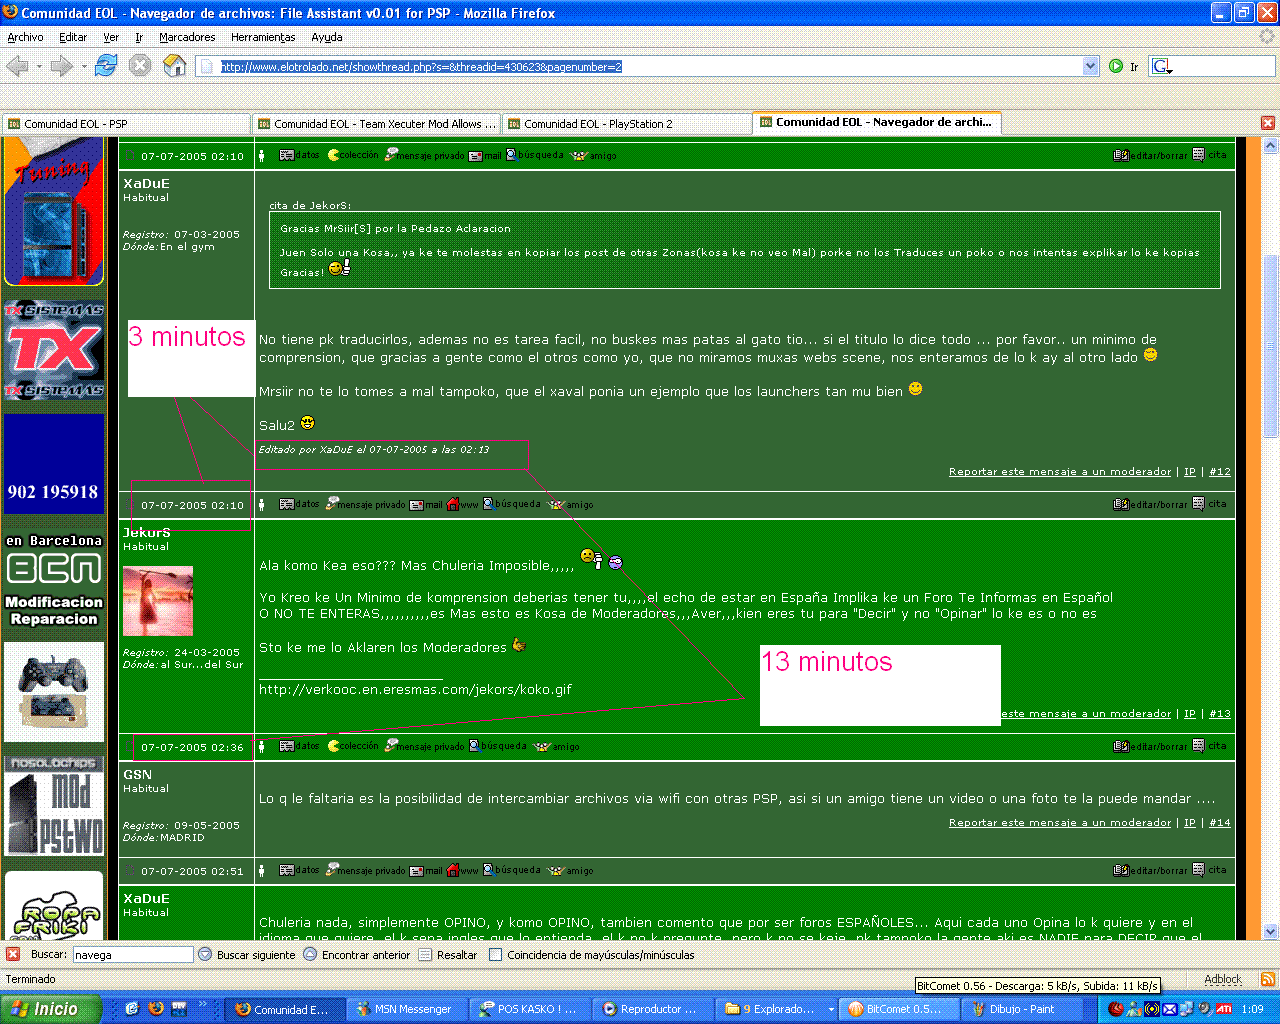Click the page's vertical scrollbar thumb

pos(1270,347)
